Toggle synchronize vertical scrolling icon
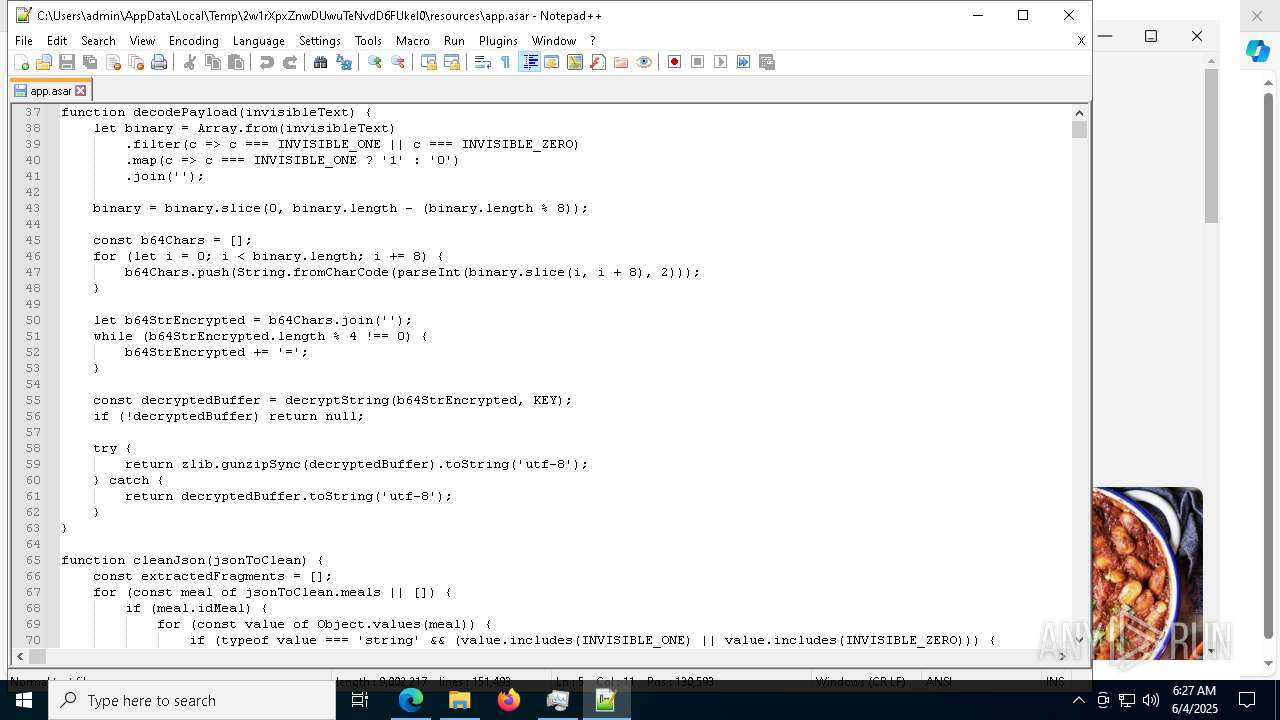The image size is (1280, 720). [429, 62]
